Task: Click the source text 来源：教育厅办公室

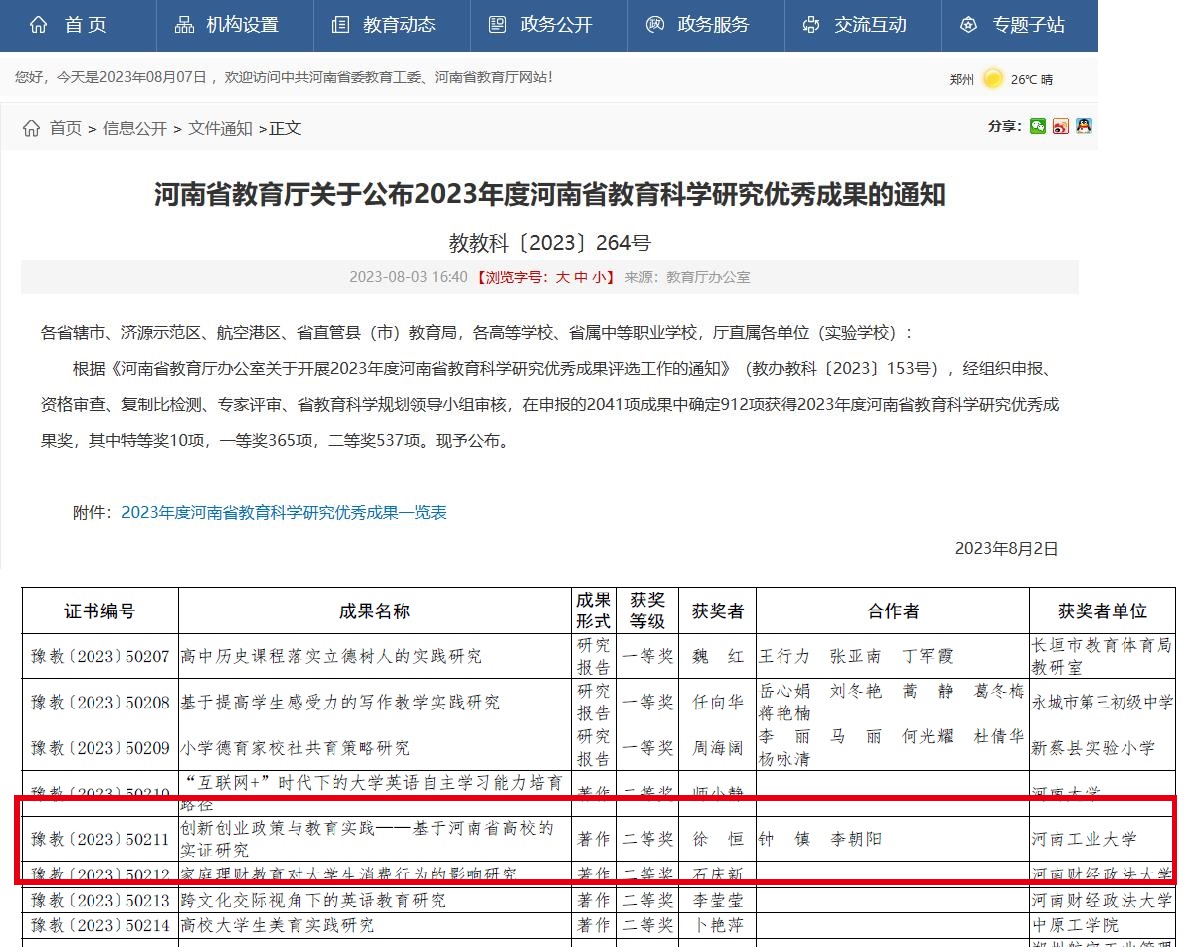Action: pos(687,277)
